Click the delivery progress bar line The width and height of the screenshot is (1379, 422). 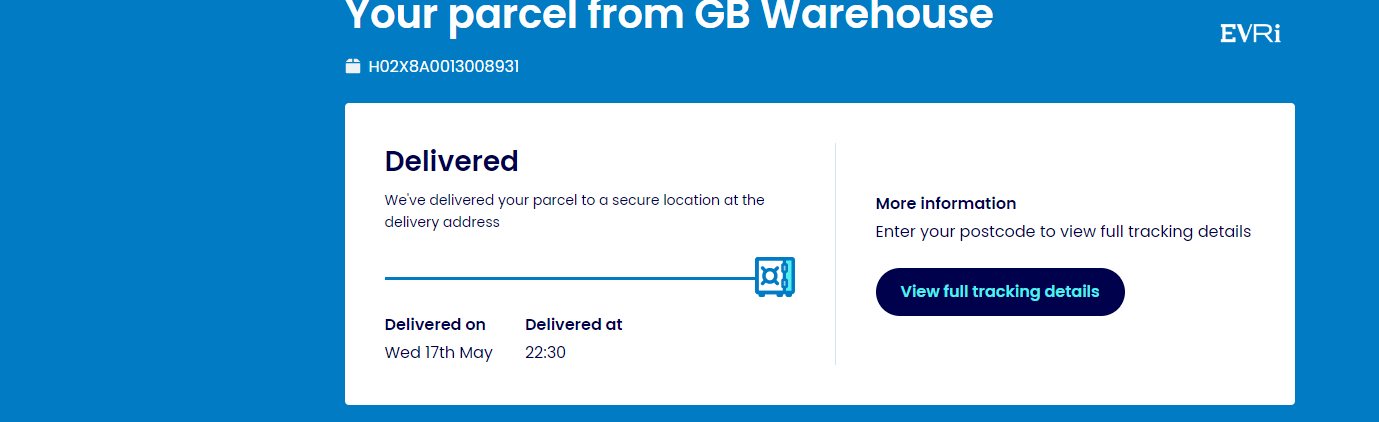(570, 278)
